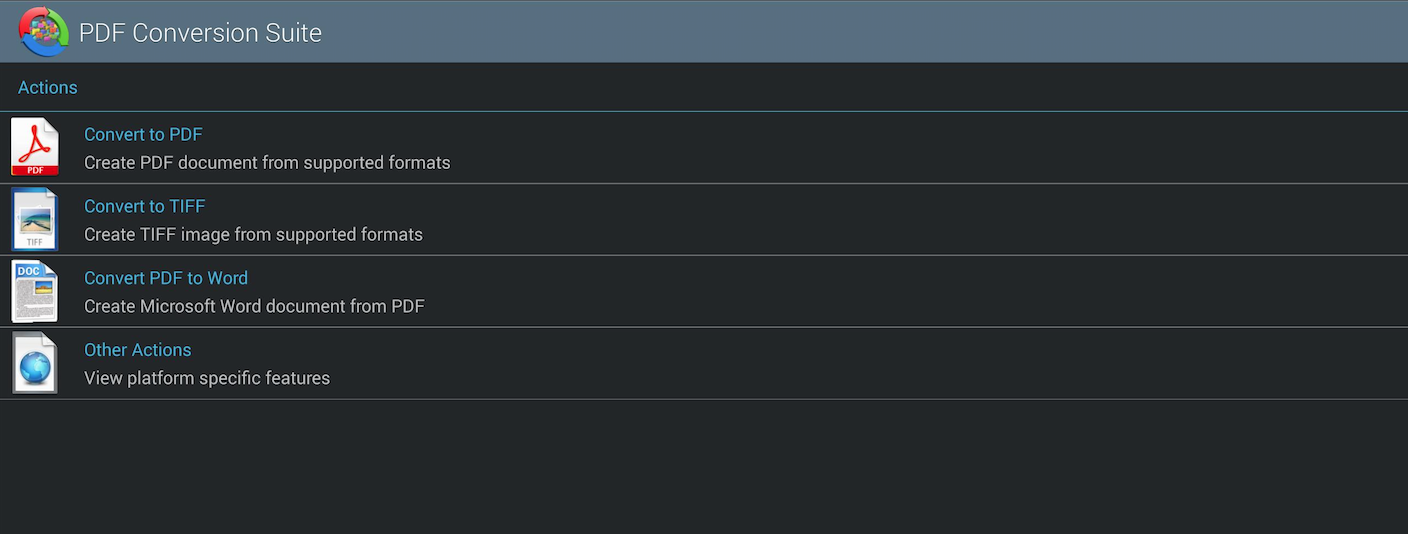Screen dimensions: 1408x534
Task: Click the TIFF caption inside the image icon
Action: pos(35,241)
